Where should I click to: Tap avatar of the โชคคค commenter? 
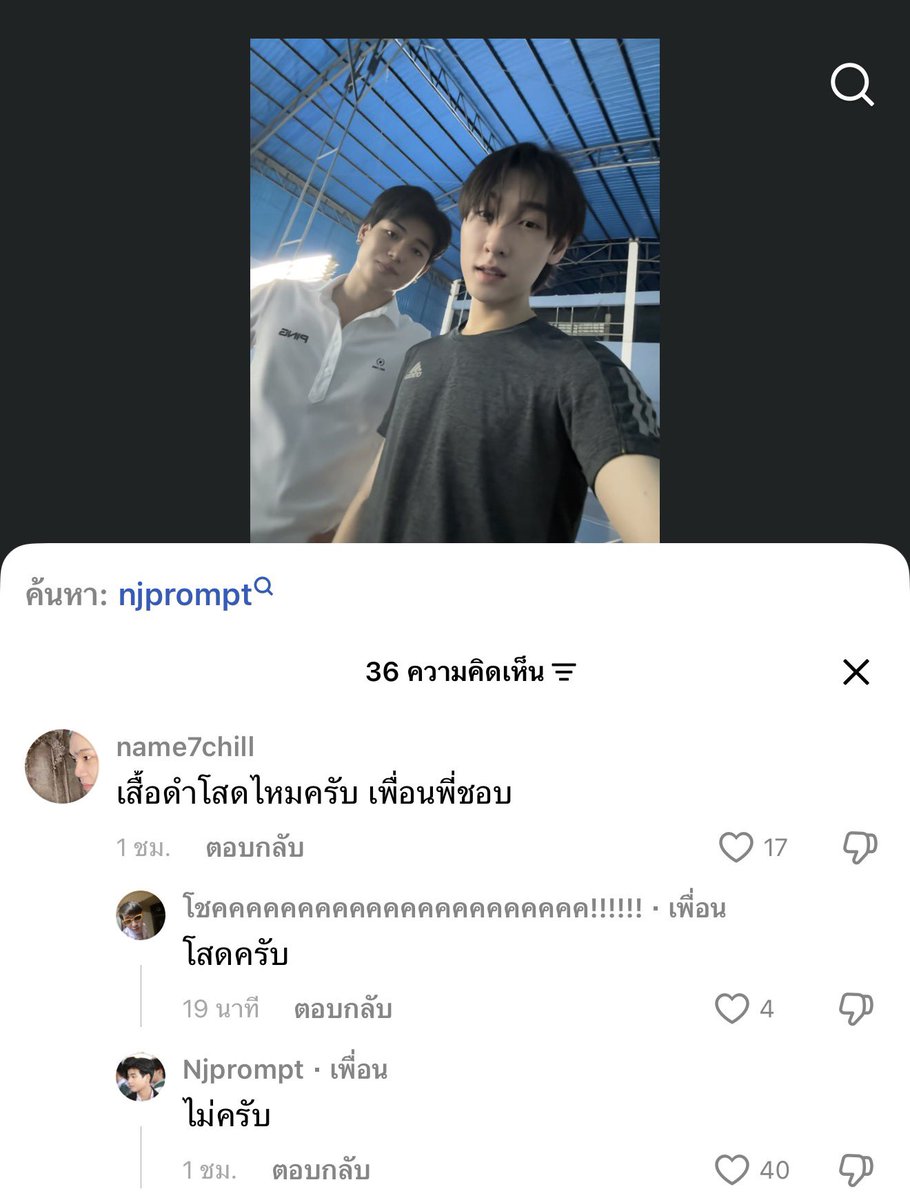pyautogui.click(x=140, y=915)
